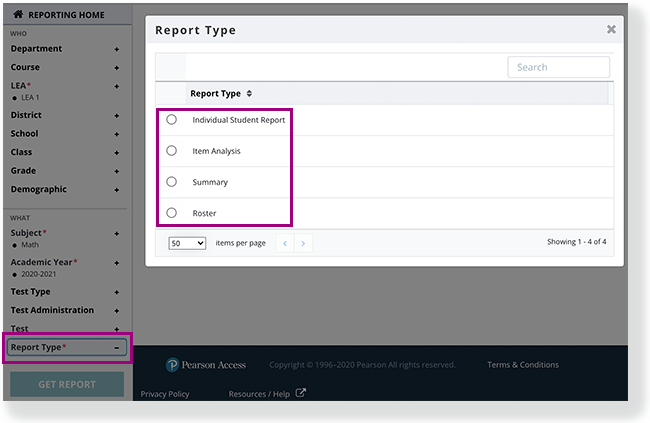This screenshot has height=423, width=650.
Task: Click the Showing 1 - 4 of 4 text
Action: [577, 242]
